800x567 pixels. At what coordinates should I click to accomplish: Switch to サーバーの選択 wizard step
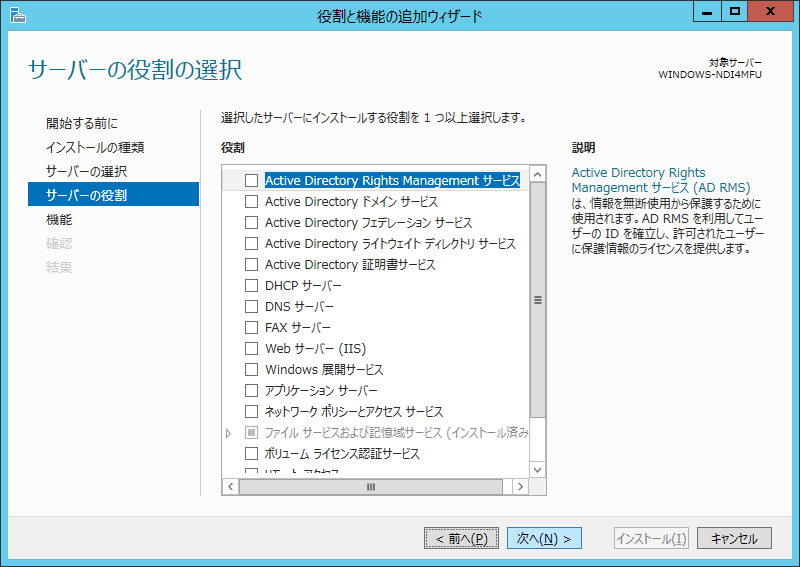click(87, 172)
